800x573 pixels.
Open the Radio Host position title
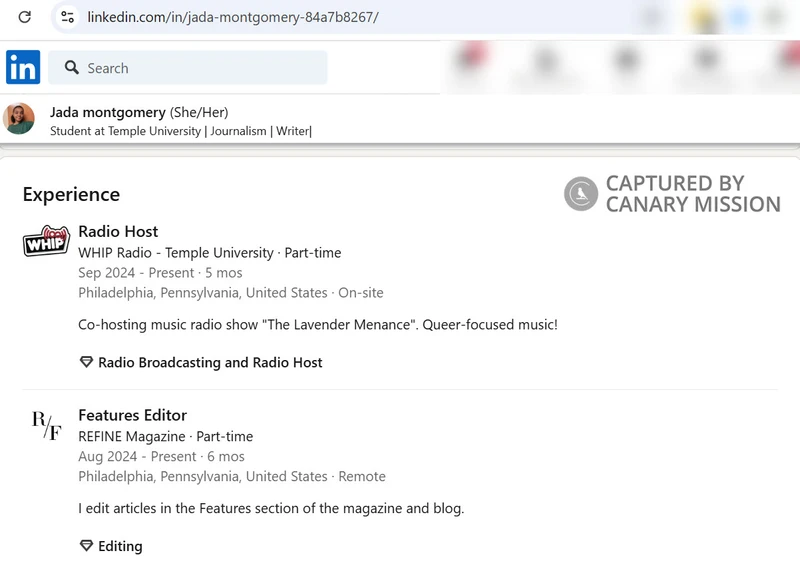click(x=118, y=231)
